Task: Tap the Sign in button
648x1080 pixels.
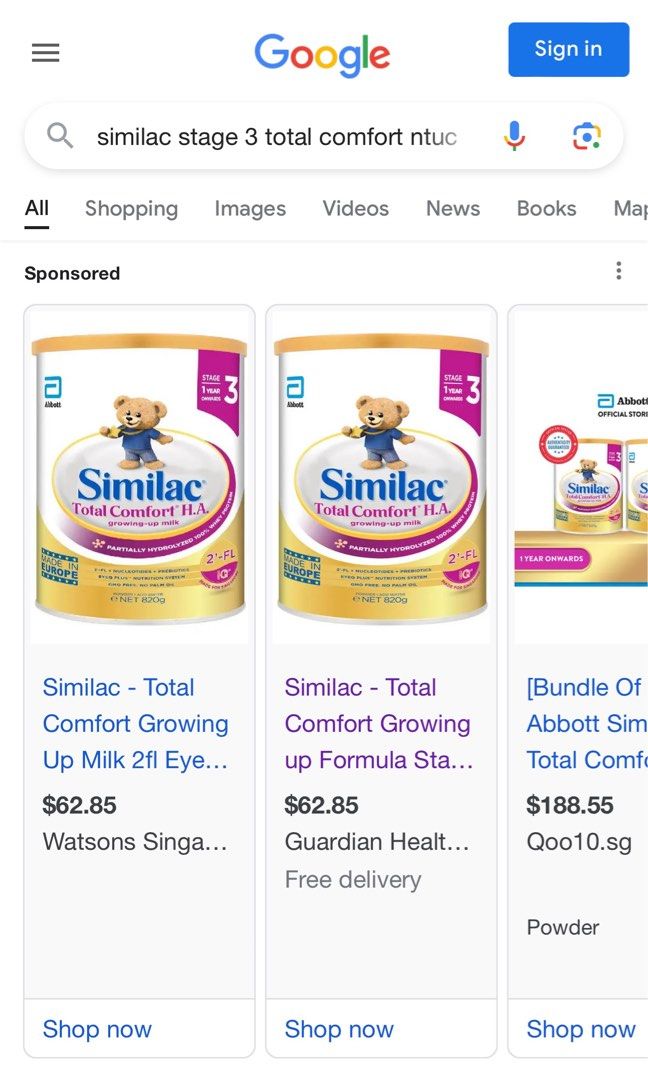Action: [568, 49]
